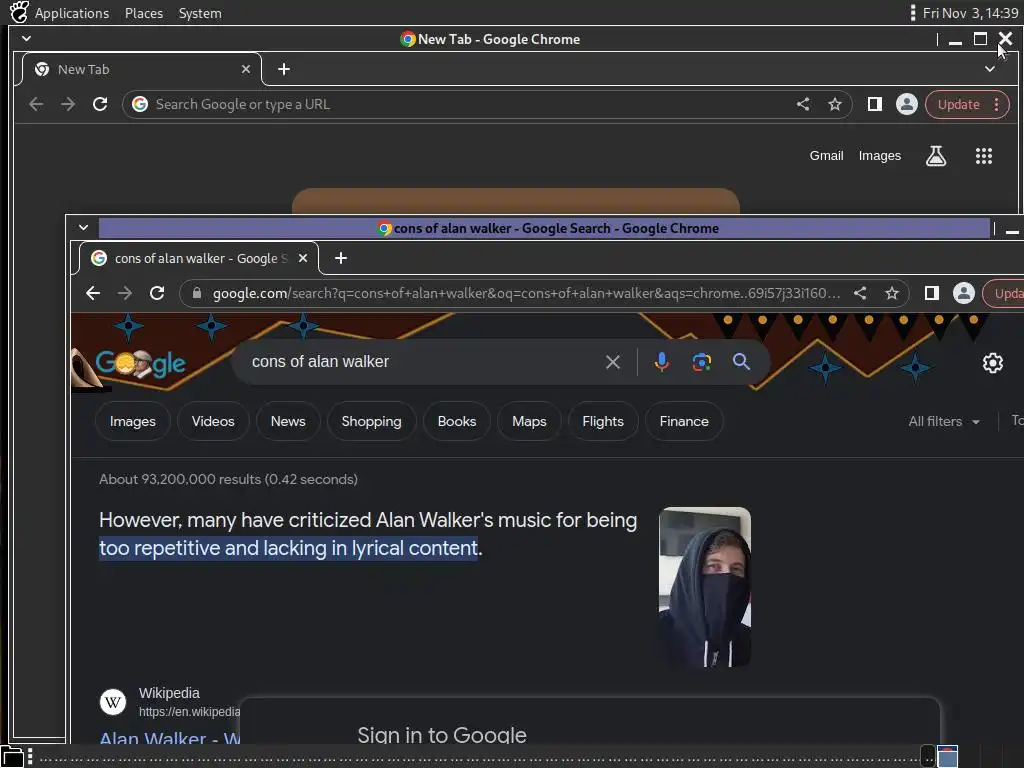Viewport: 1024px width, 768px height.
Task: Reload the Google Search results page
Action: [157, 293]
